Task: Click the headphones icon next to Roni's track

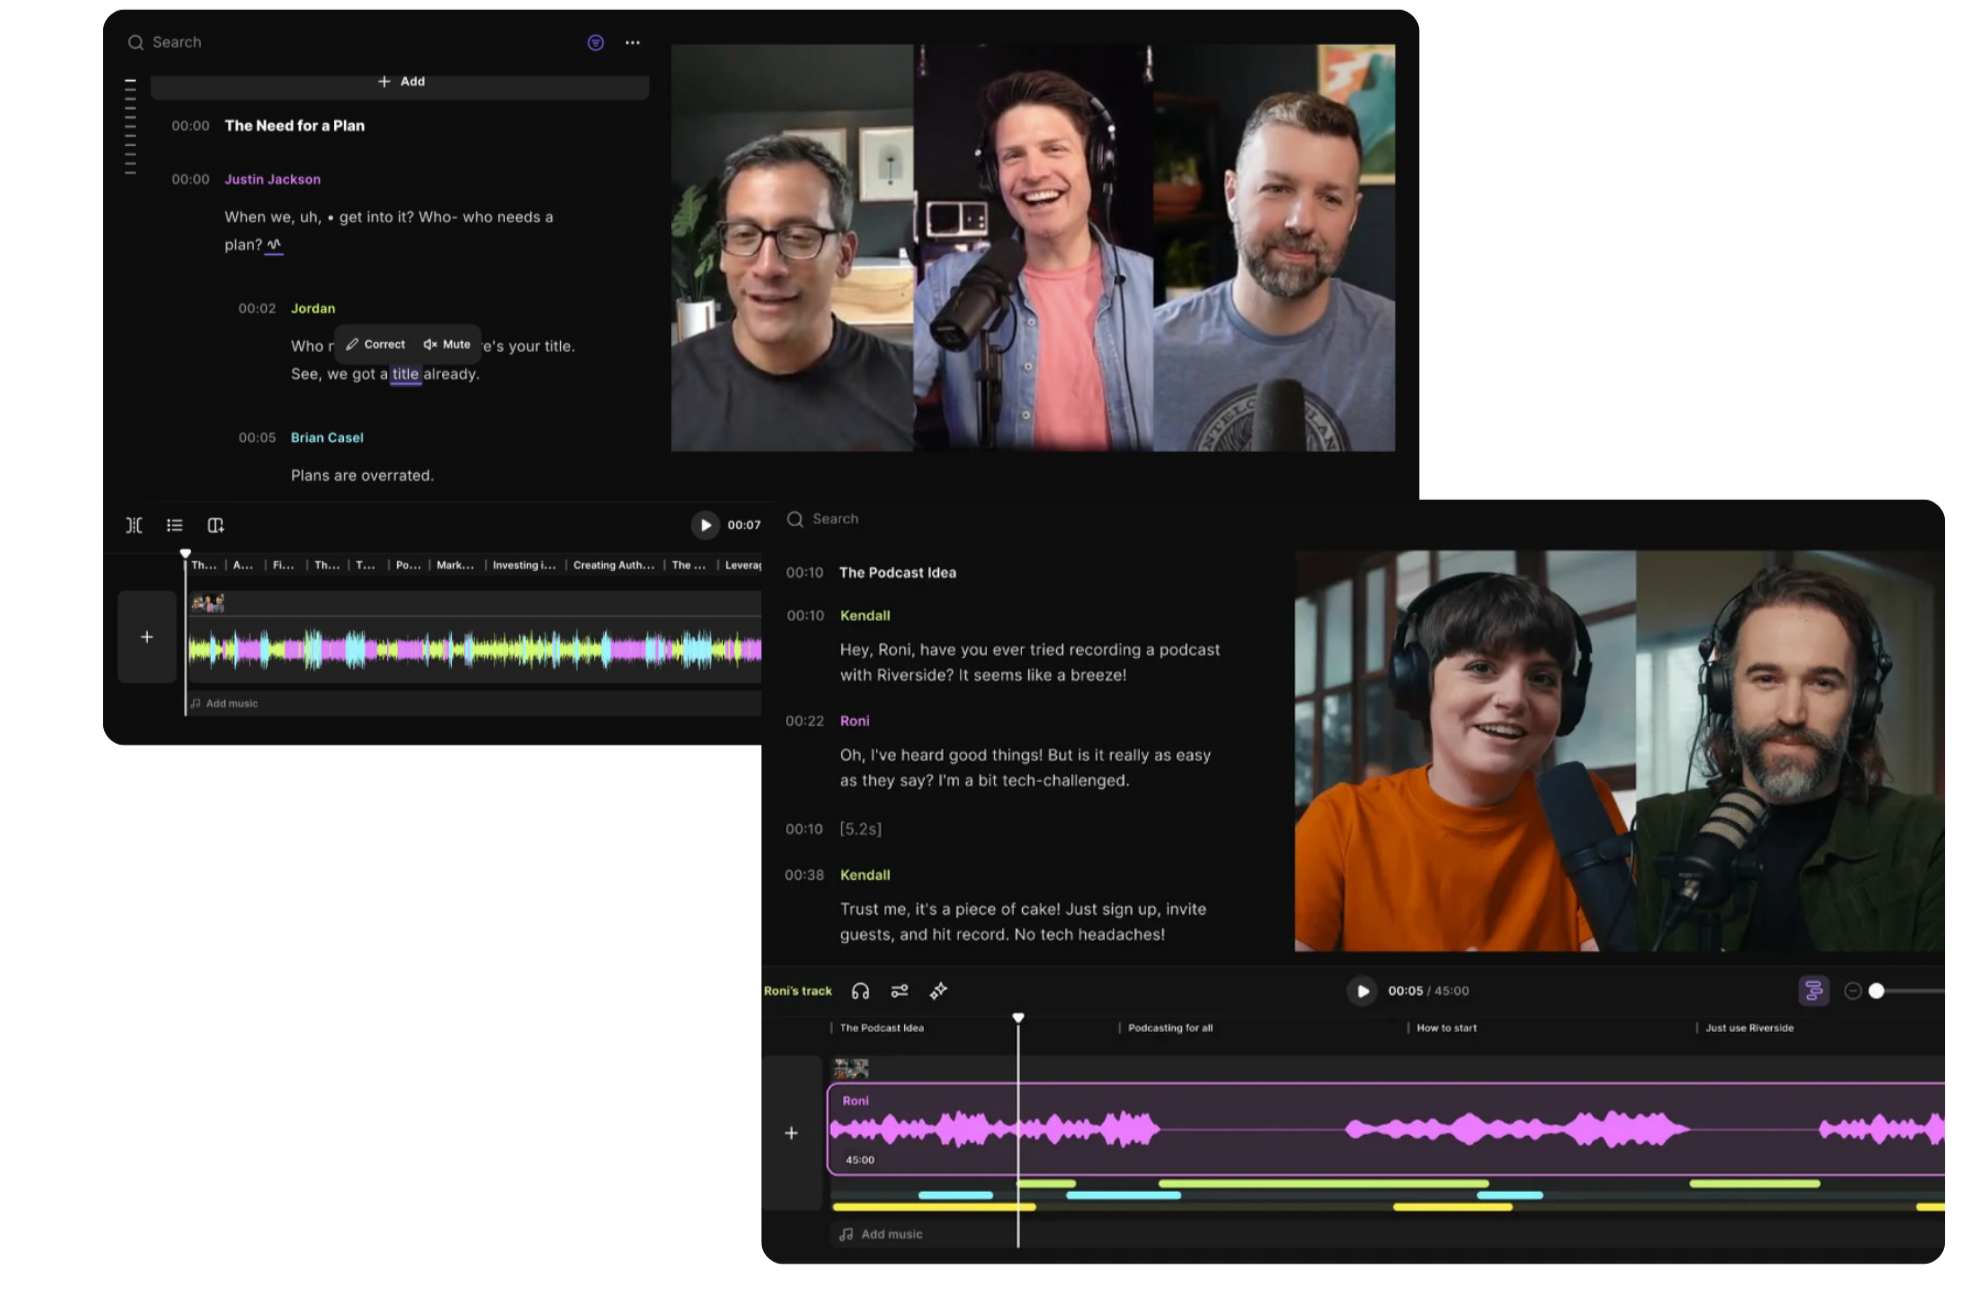Action: pos(860,991)
